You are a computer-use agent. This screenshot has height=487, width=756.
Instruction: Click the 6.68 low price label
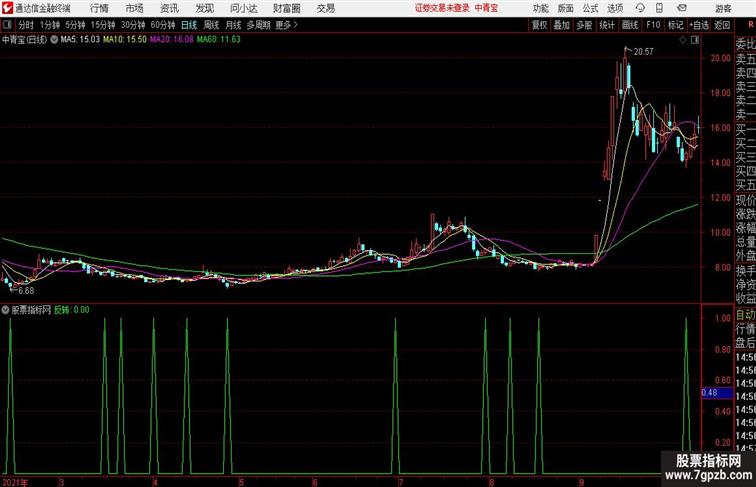coord(26,291)
